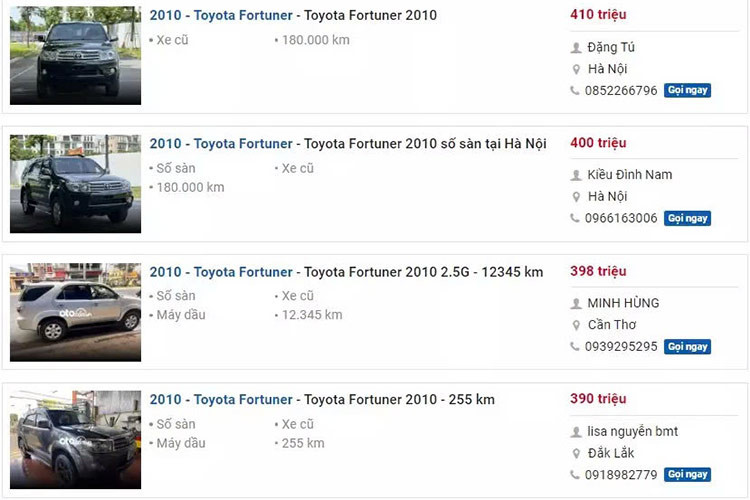
Task: Open listing 'Toyota Fortuner 2010 2.5G - 12345 km'
Action: click(346, 272)
